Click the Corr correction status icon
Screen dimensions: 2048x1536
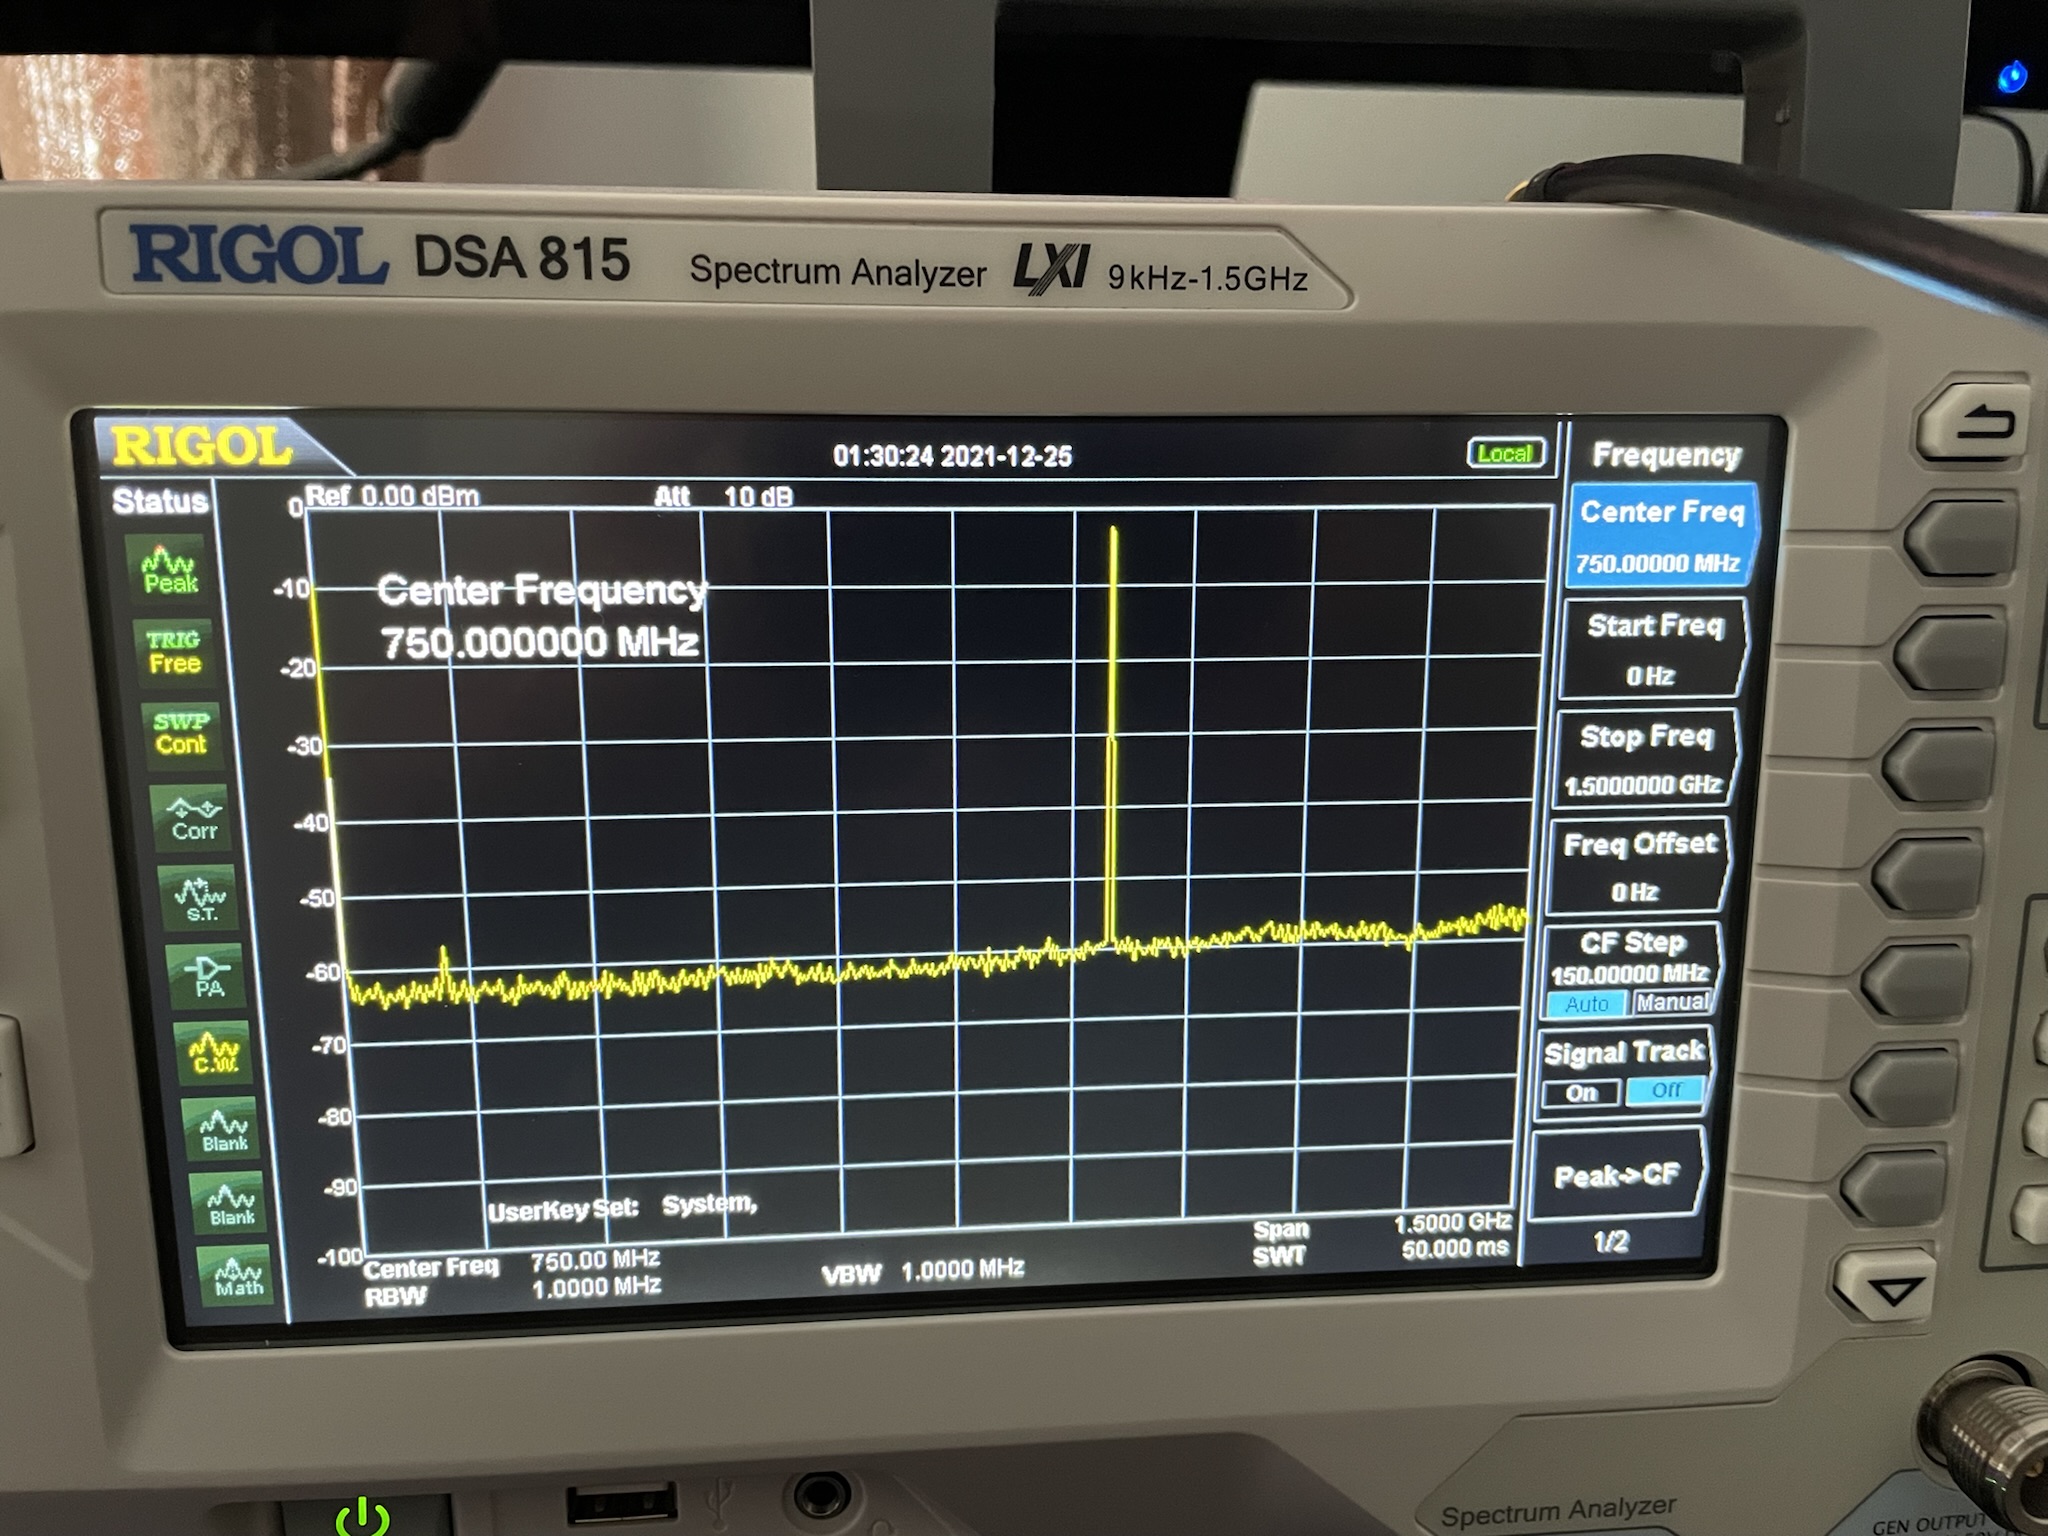pyautogui.click(x=193, y=819)
